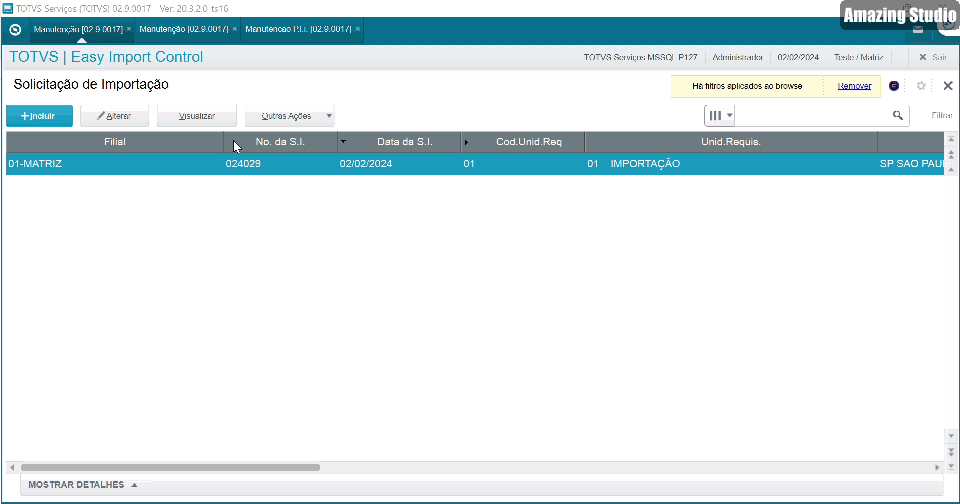This screenshot has height=504, width=960.
Task: Click 'Administrador' in the header bar
Action: (x=737, y=57)
